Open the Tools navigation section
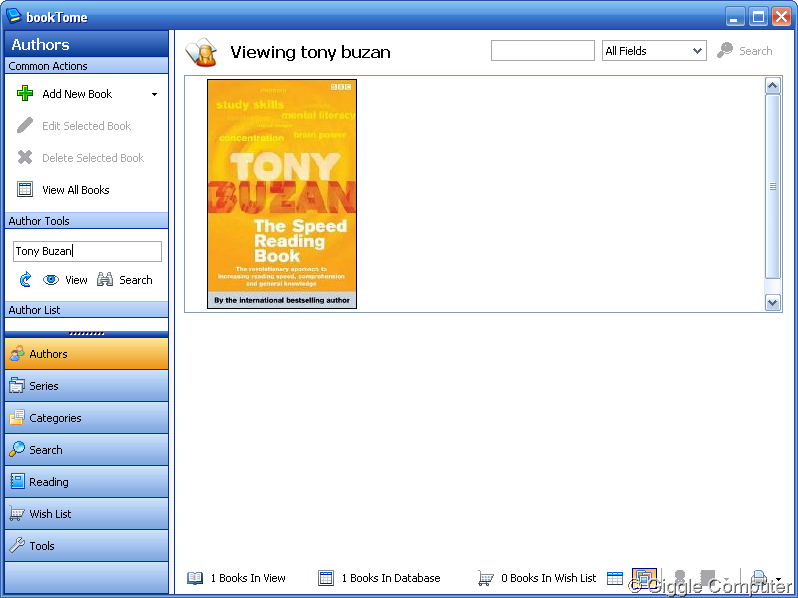 click(87, 546)
